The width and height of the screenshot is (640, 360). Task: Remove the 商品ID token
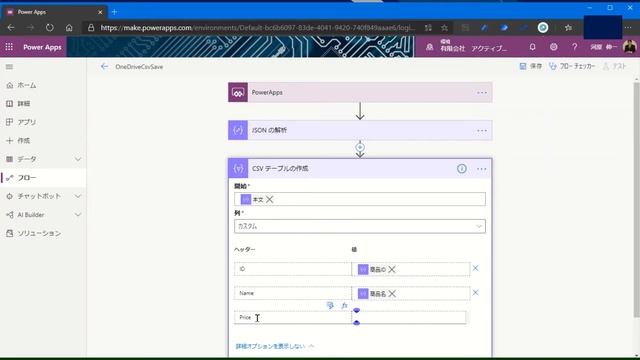(392, 269)
